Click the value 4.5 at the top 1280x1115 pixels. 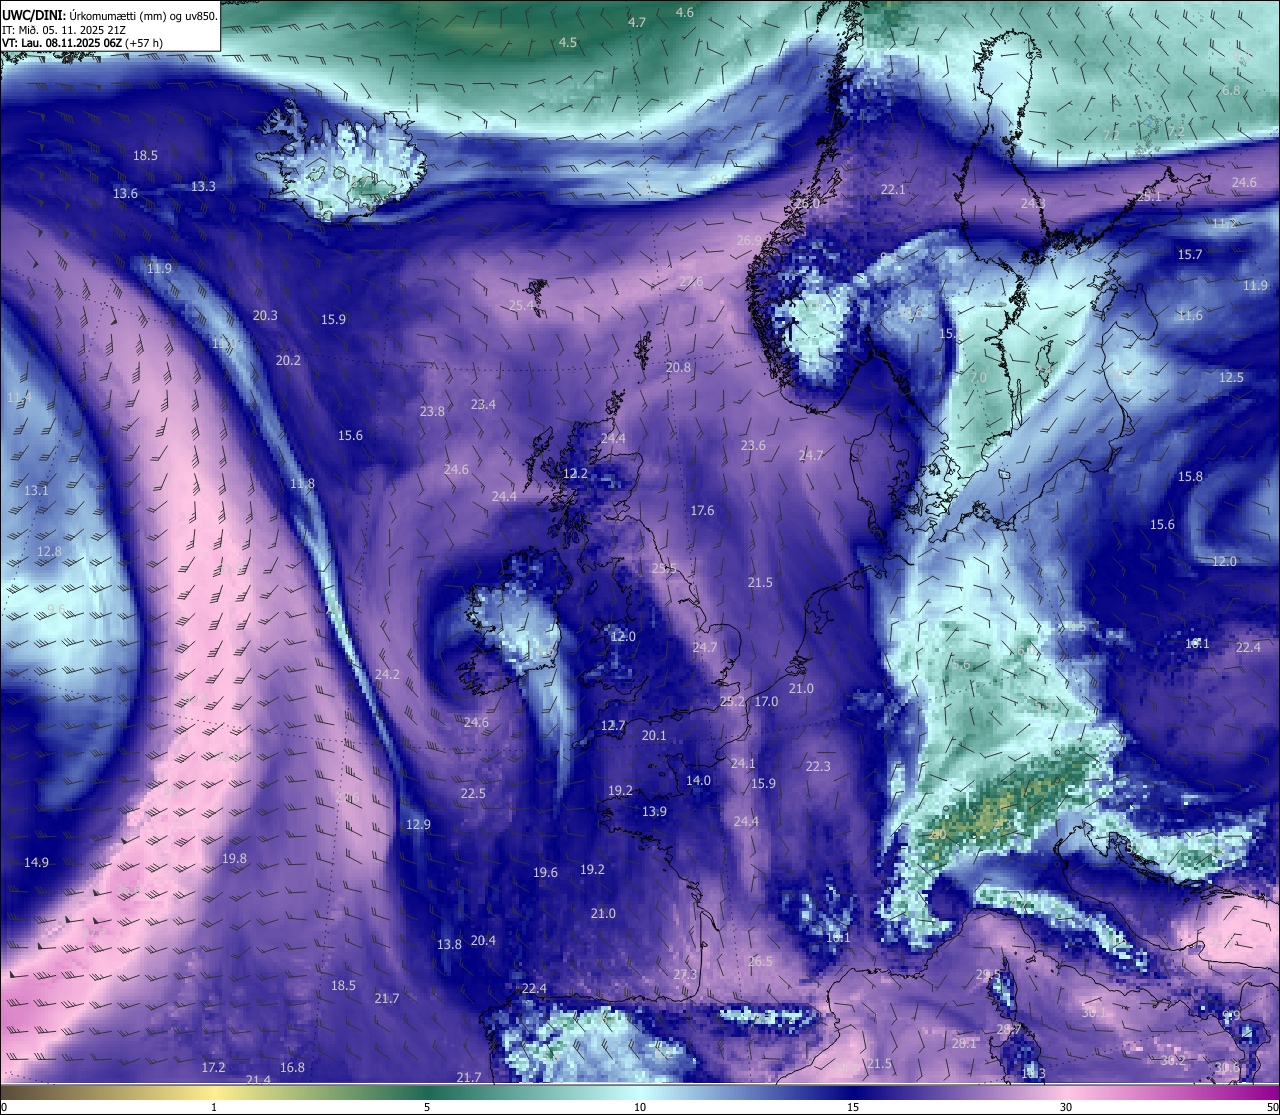[568, 42]
